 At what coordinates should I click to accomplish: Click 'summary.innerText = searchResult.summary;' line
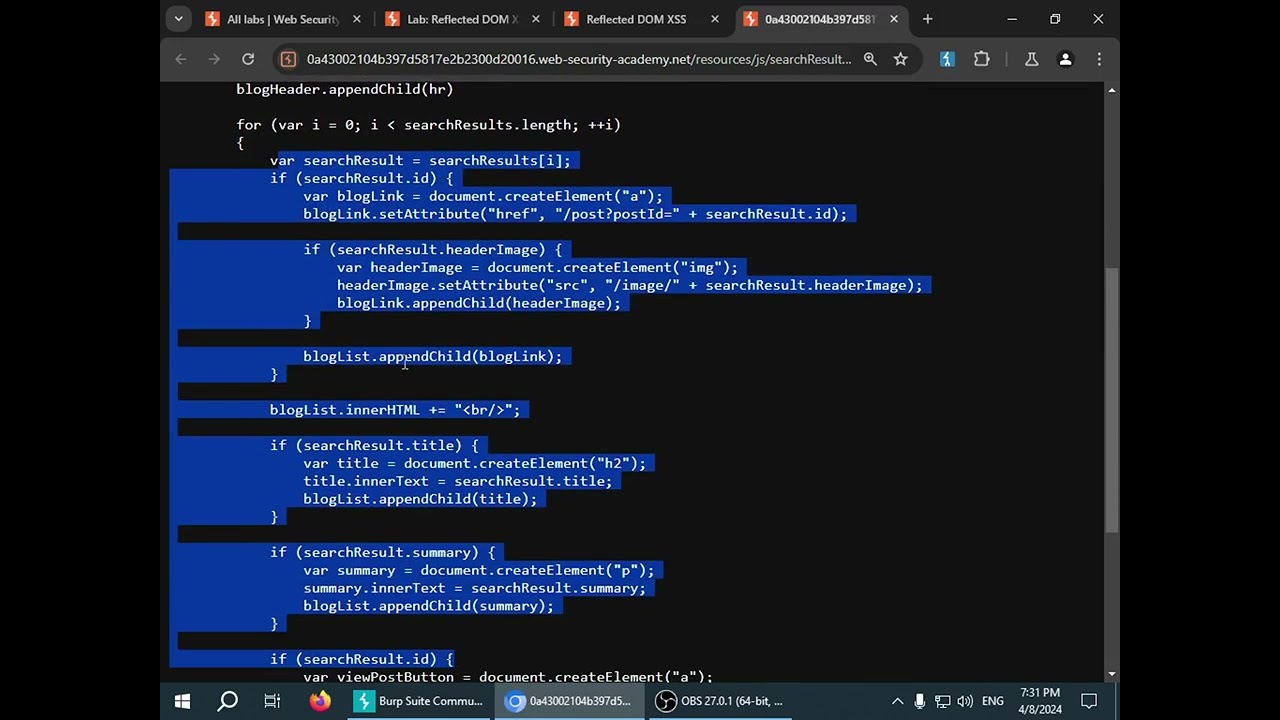click(x=475, y=588)
